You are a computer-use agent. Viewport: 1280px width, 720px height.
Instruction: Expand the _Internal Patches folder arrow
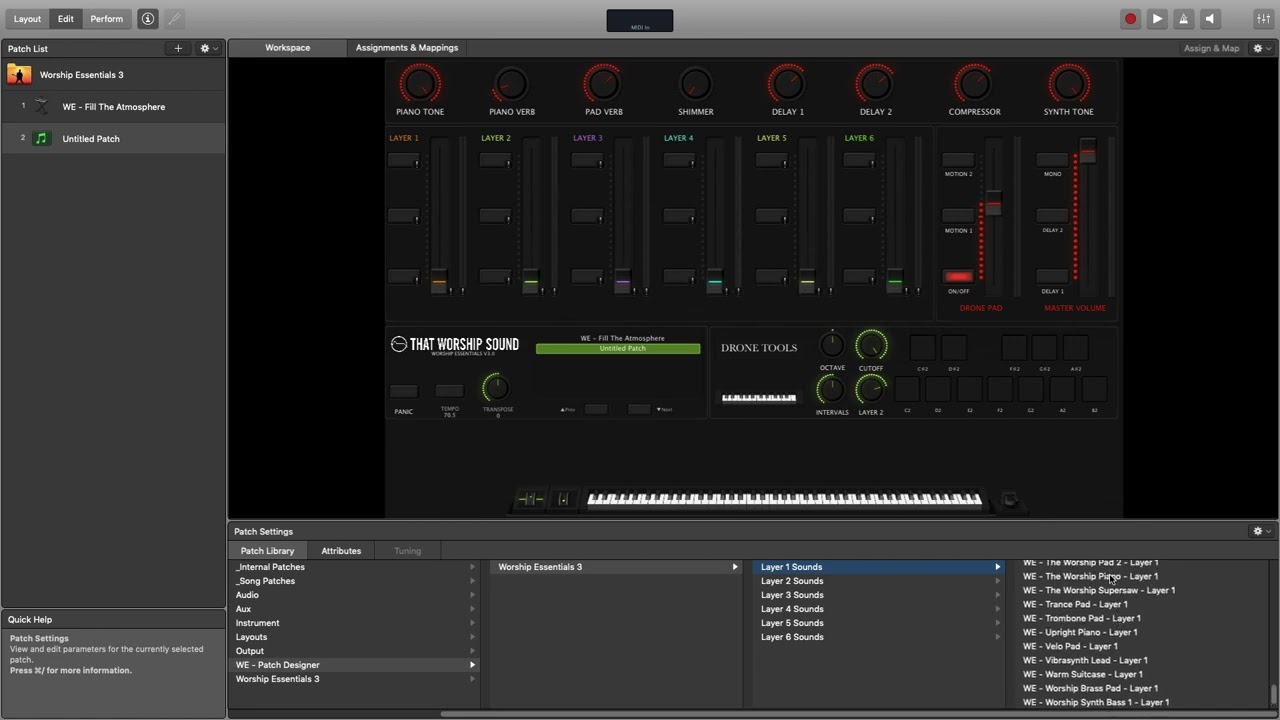coord(472,567)
